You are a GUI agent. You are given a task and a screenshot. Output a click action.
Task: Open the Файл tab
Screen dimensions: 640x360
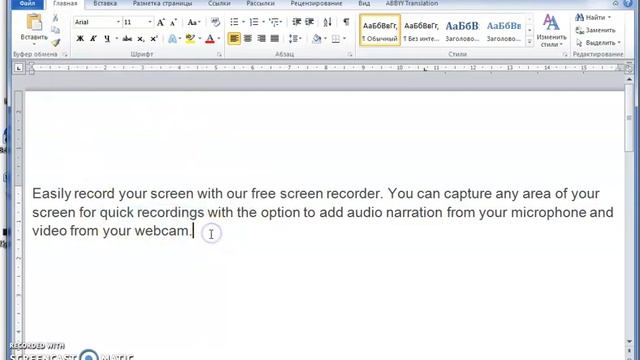pyautogui.click(x=27, y=4)
